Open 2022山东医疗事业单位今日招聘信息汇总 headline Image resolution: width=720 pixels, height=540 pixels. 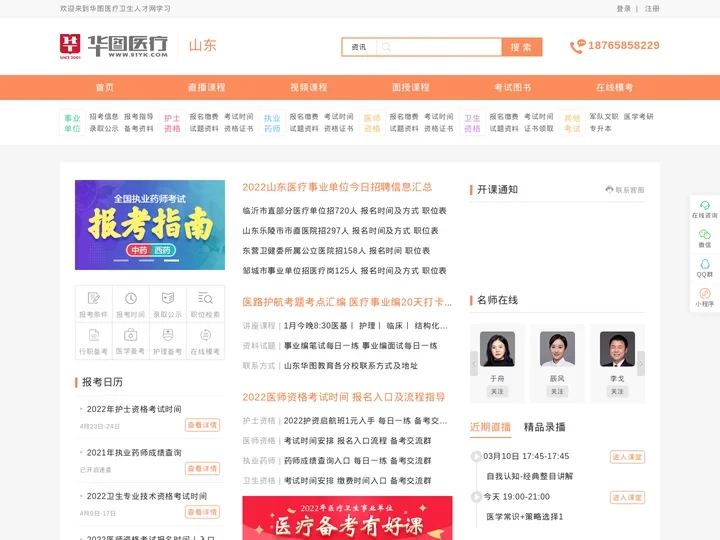pyautogui.click(x=338, y=187)
